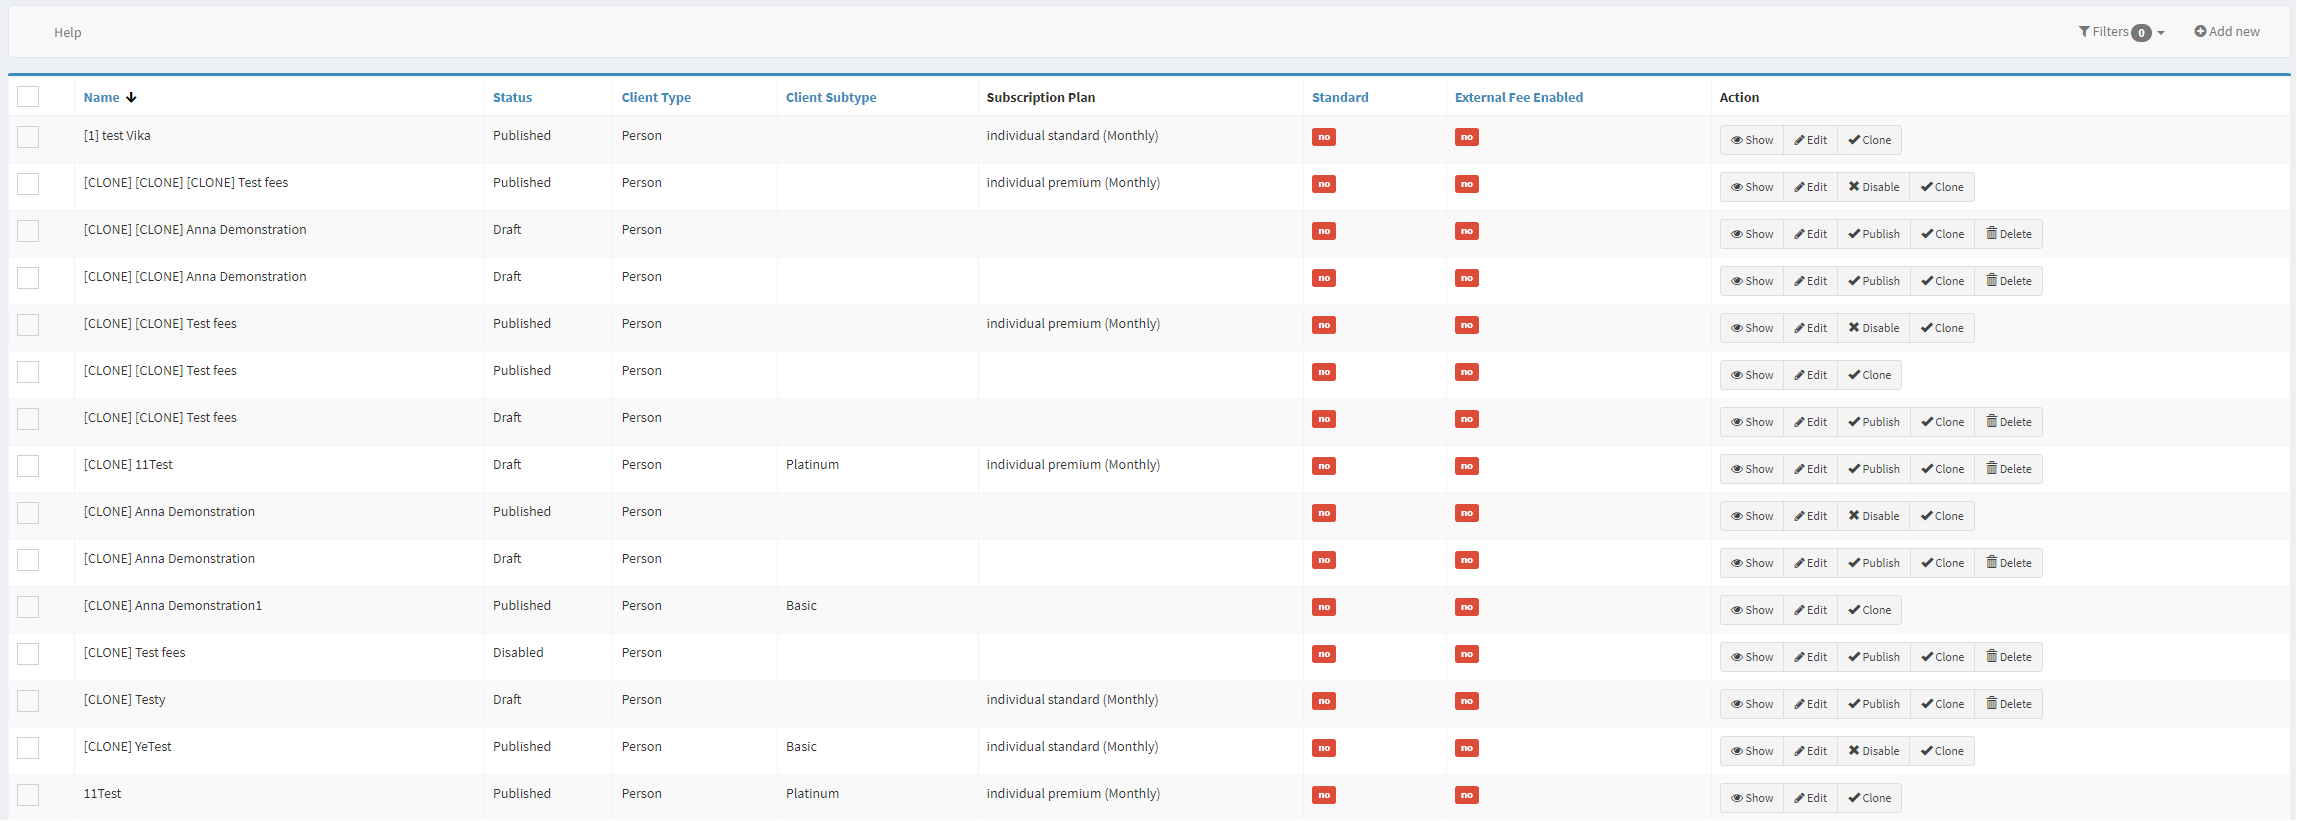
Task: Clone [CLONE] Anna Demonstration1 entry
Action: (x=1869, y=610)
